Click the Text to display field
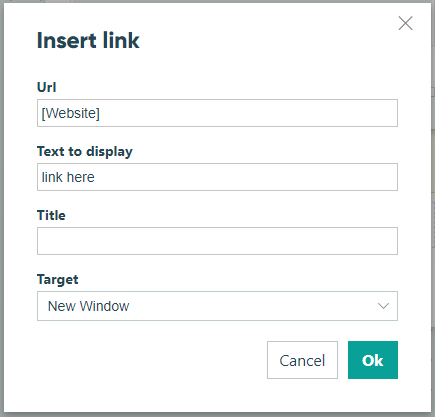The width and height of the screenshot is (435, 417). coord(217,177)
